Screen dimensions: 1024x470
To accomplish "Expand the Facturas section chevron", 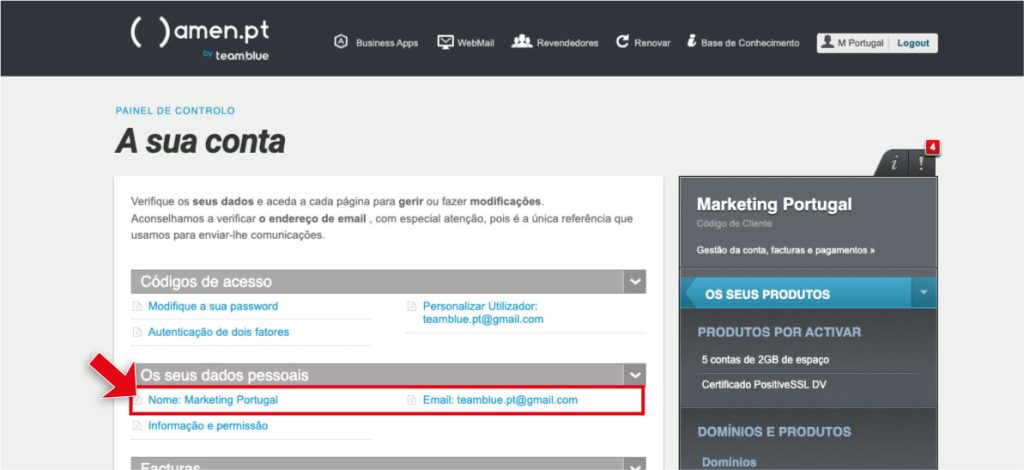I will pos(634,464).
